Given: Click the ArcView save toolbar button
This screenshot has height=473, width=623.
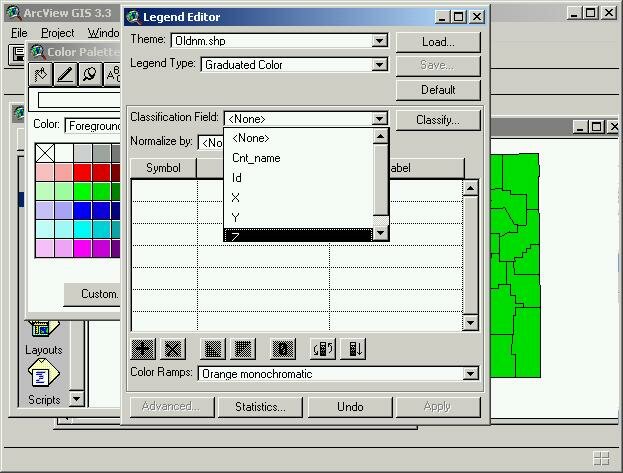Looking at the screenshot, I should [x=17, y=54].
